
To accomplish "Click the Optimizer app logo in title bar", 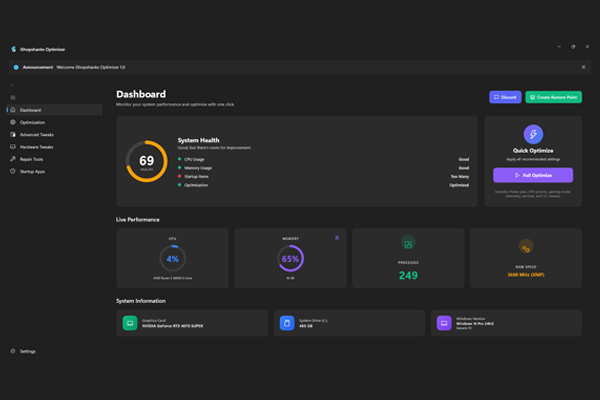I will (x=13, y=49).
